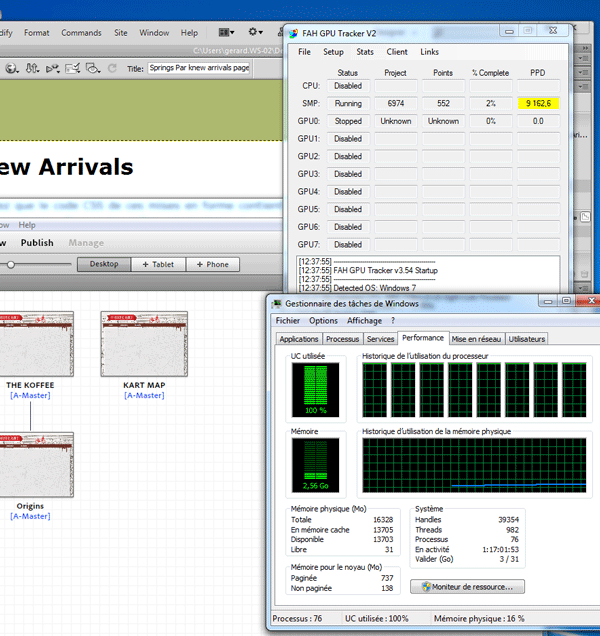Click the refresh design view icon
This screenshot has height=636, width=600.
click(x=112, y=69)
